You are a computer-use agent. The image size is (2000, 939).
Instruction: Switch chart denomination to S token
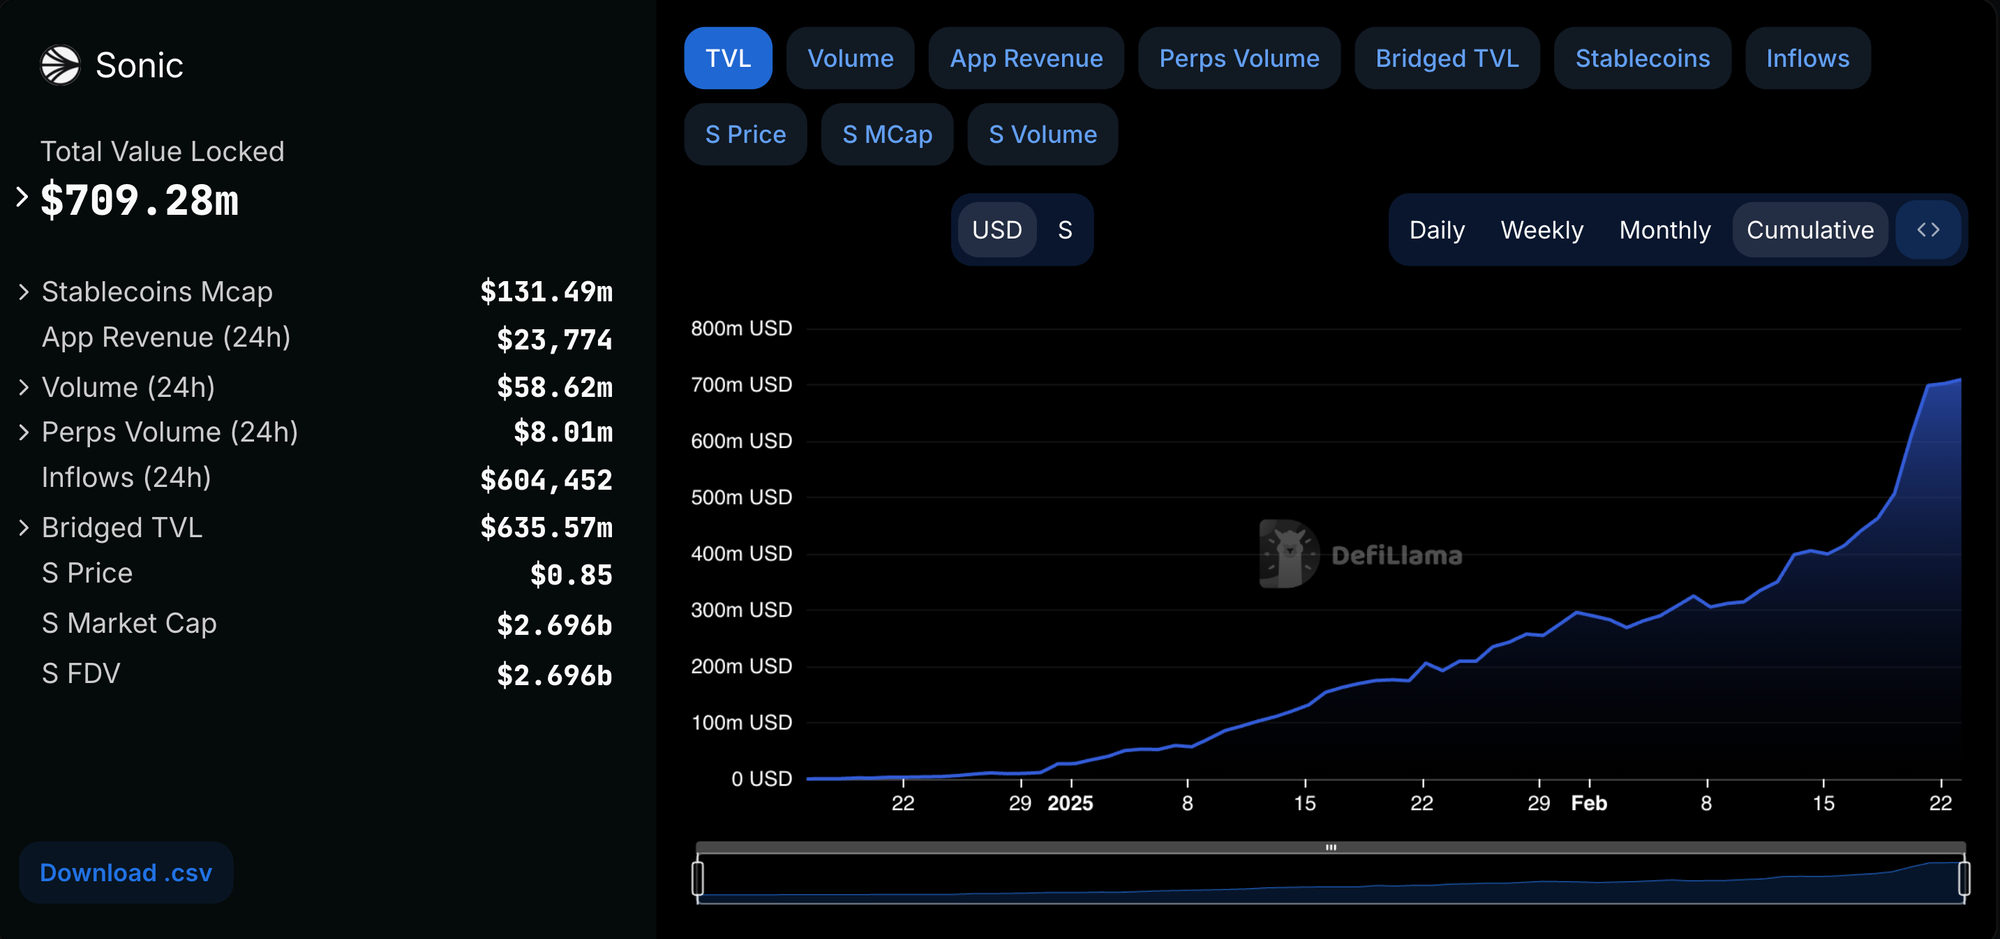pyautogui.click(x=1065, y=230)
